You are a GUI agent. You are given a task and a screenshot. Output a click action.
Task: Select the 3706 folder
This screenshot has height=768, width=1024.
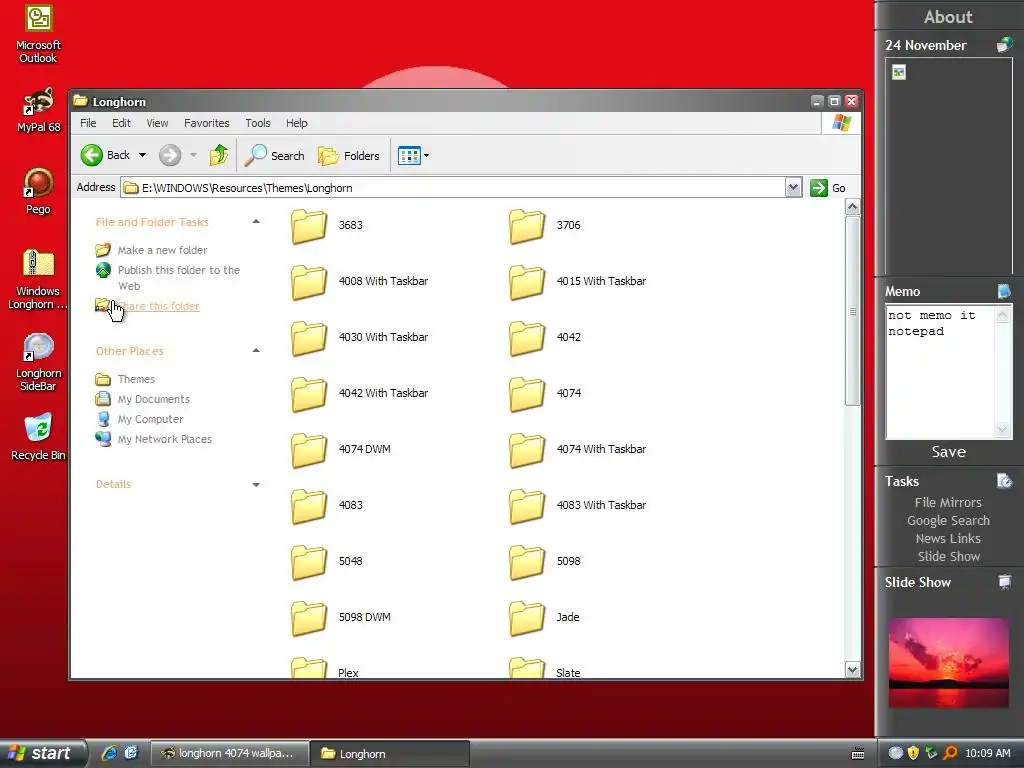click(x=545, y=225)
